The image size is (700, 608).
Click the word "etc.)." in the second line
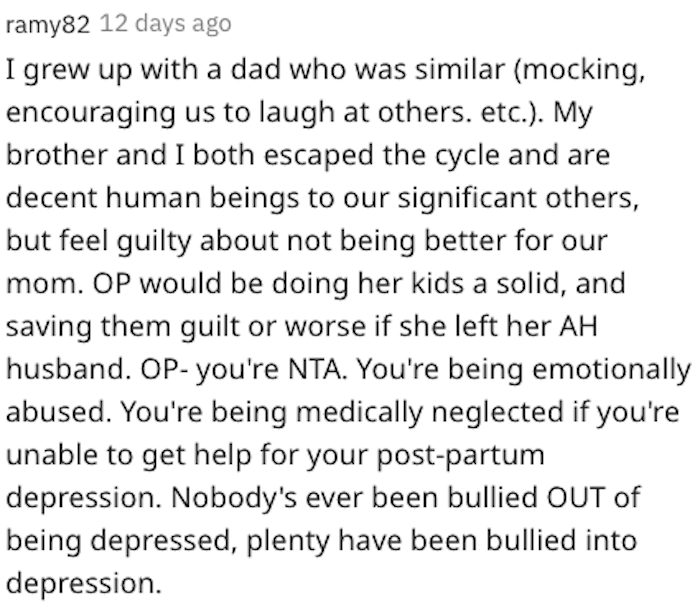point(512,112)
